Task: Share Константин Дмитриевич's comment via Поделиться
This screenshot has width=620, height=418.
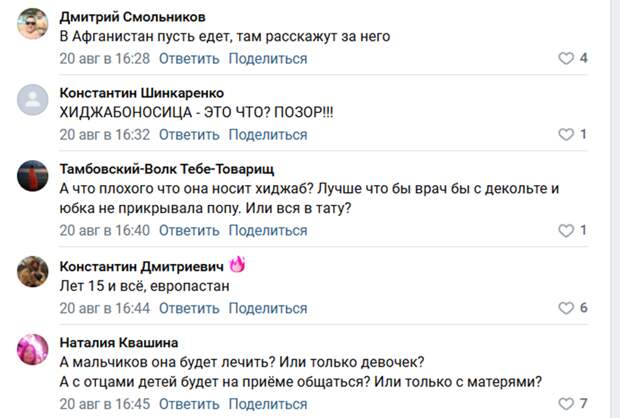Action: click(x=268, y=308)
